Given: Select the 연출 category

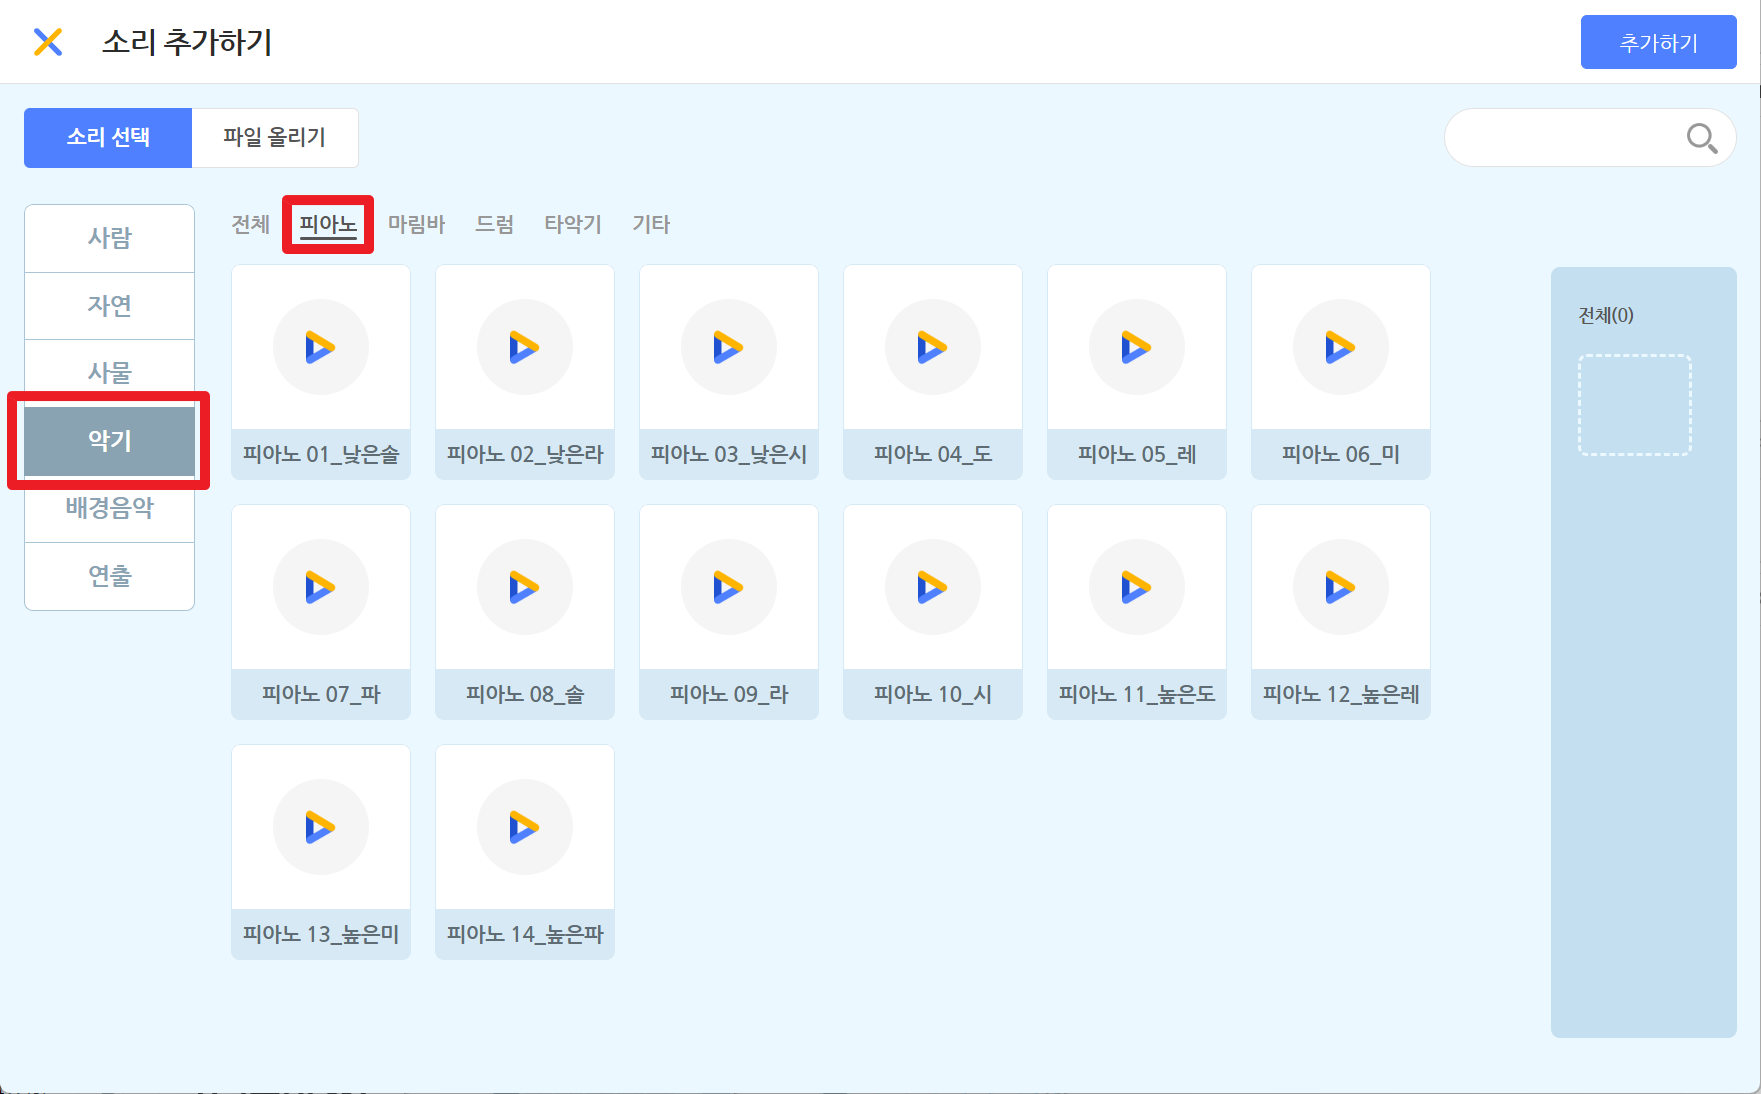Looking at the screenshot, I should [110, 576].
